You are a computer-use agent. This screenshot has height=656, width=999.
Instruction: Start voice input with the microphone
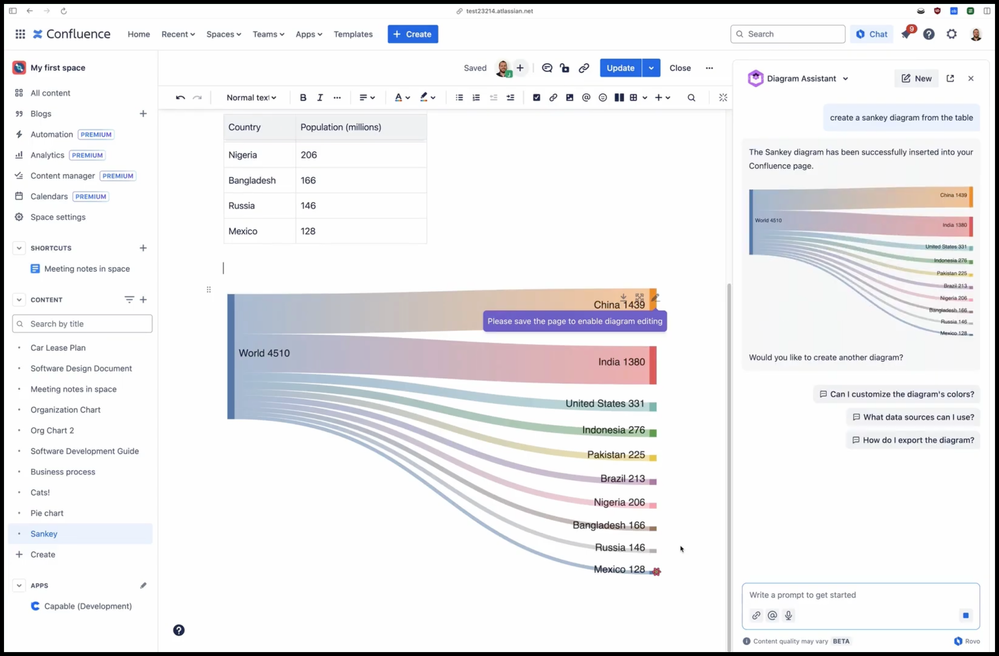(789, 615)
